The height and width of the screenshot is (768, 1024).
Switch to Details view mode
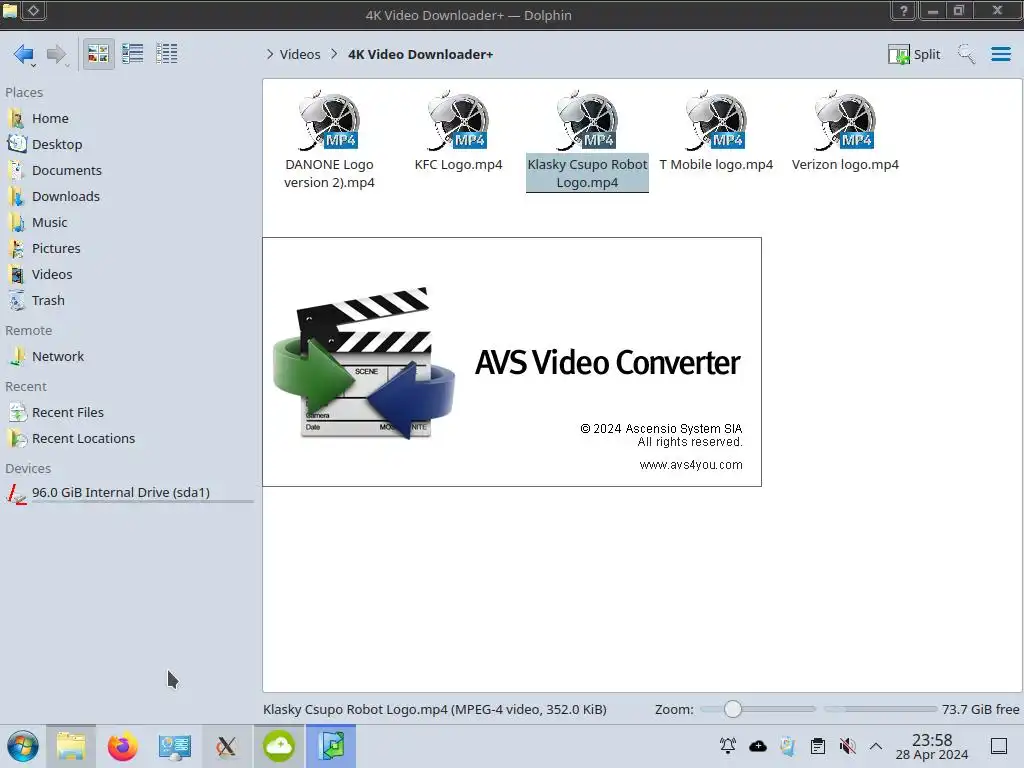pyautogui.click(x=167, y=54)
